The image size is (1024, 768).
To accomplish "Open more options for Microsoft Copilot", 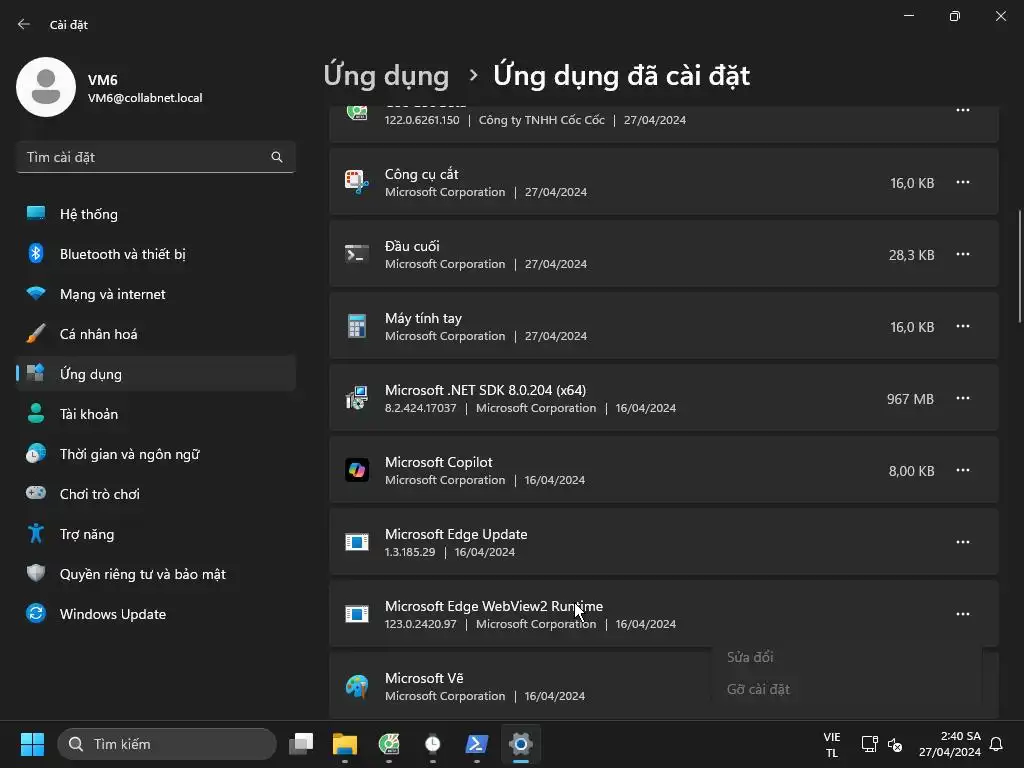I will click(x=963, y=470).
